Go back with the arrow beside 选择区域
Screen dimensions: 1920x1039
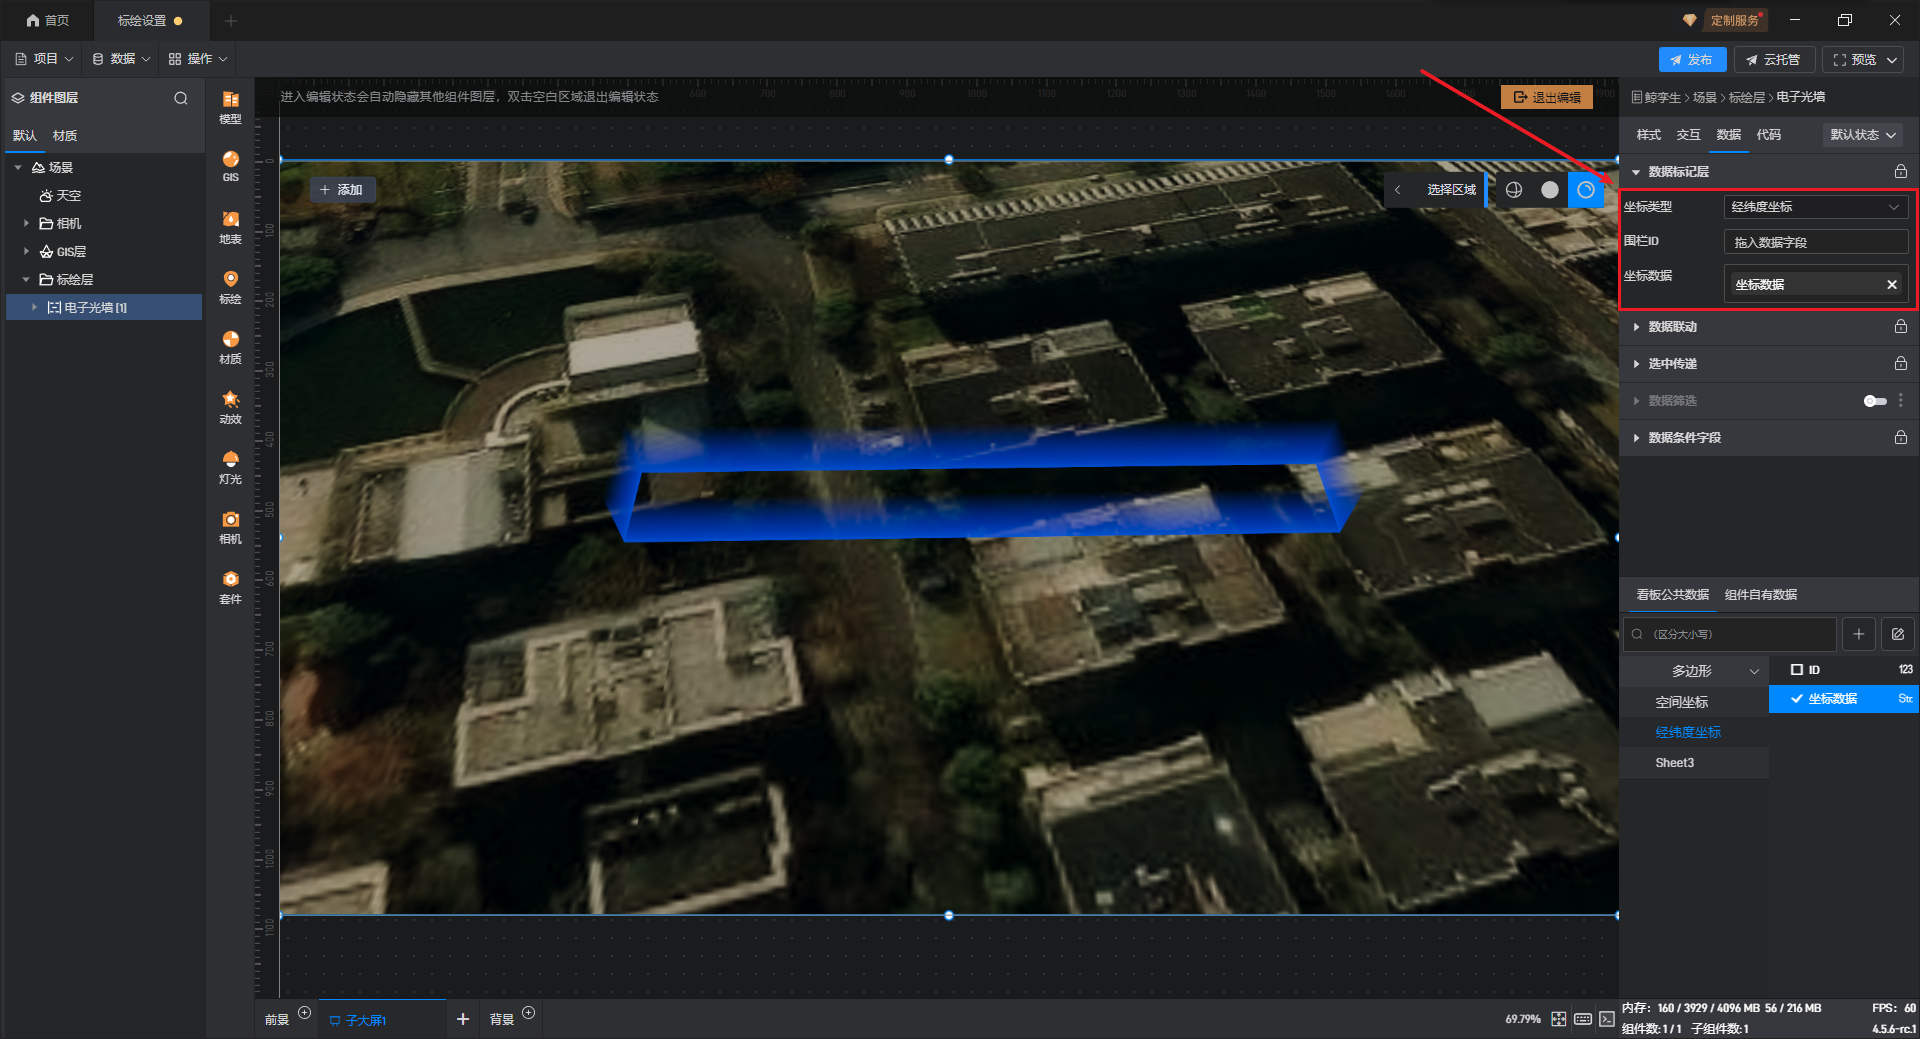point(1397,190)
